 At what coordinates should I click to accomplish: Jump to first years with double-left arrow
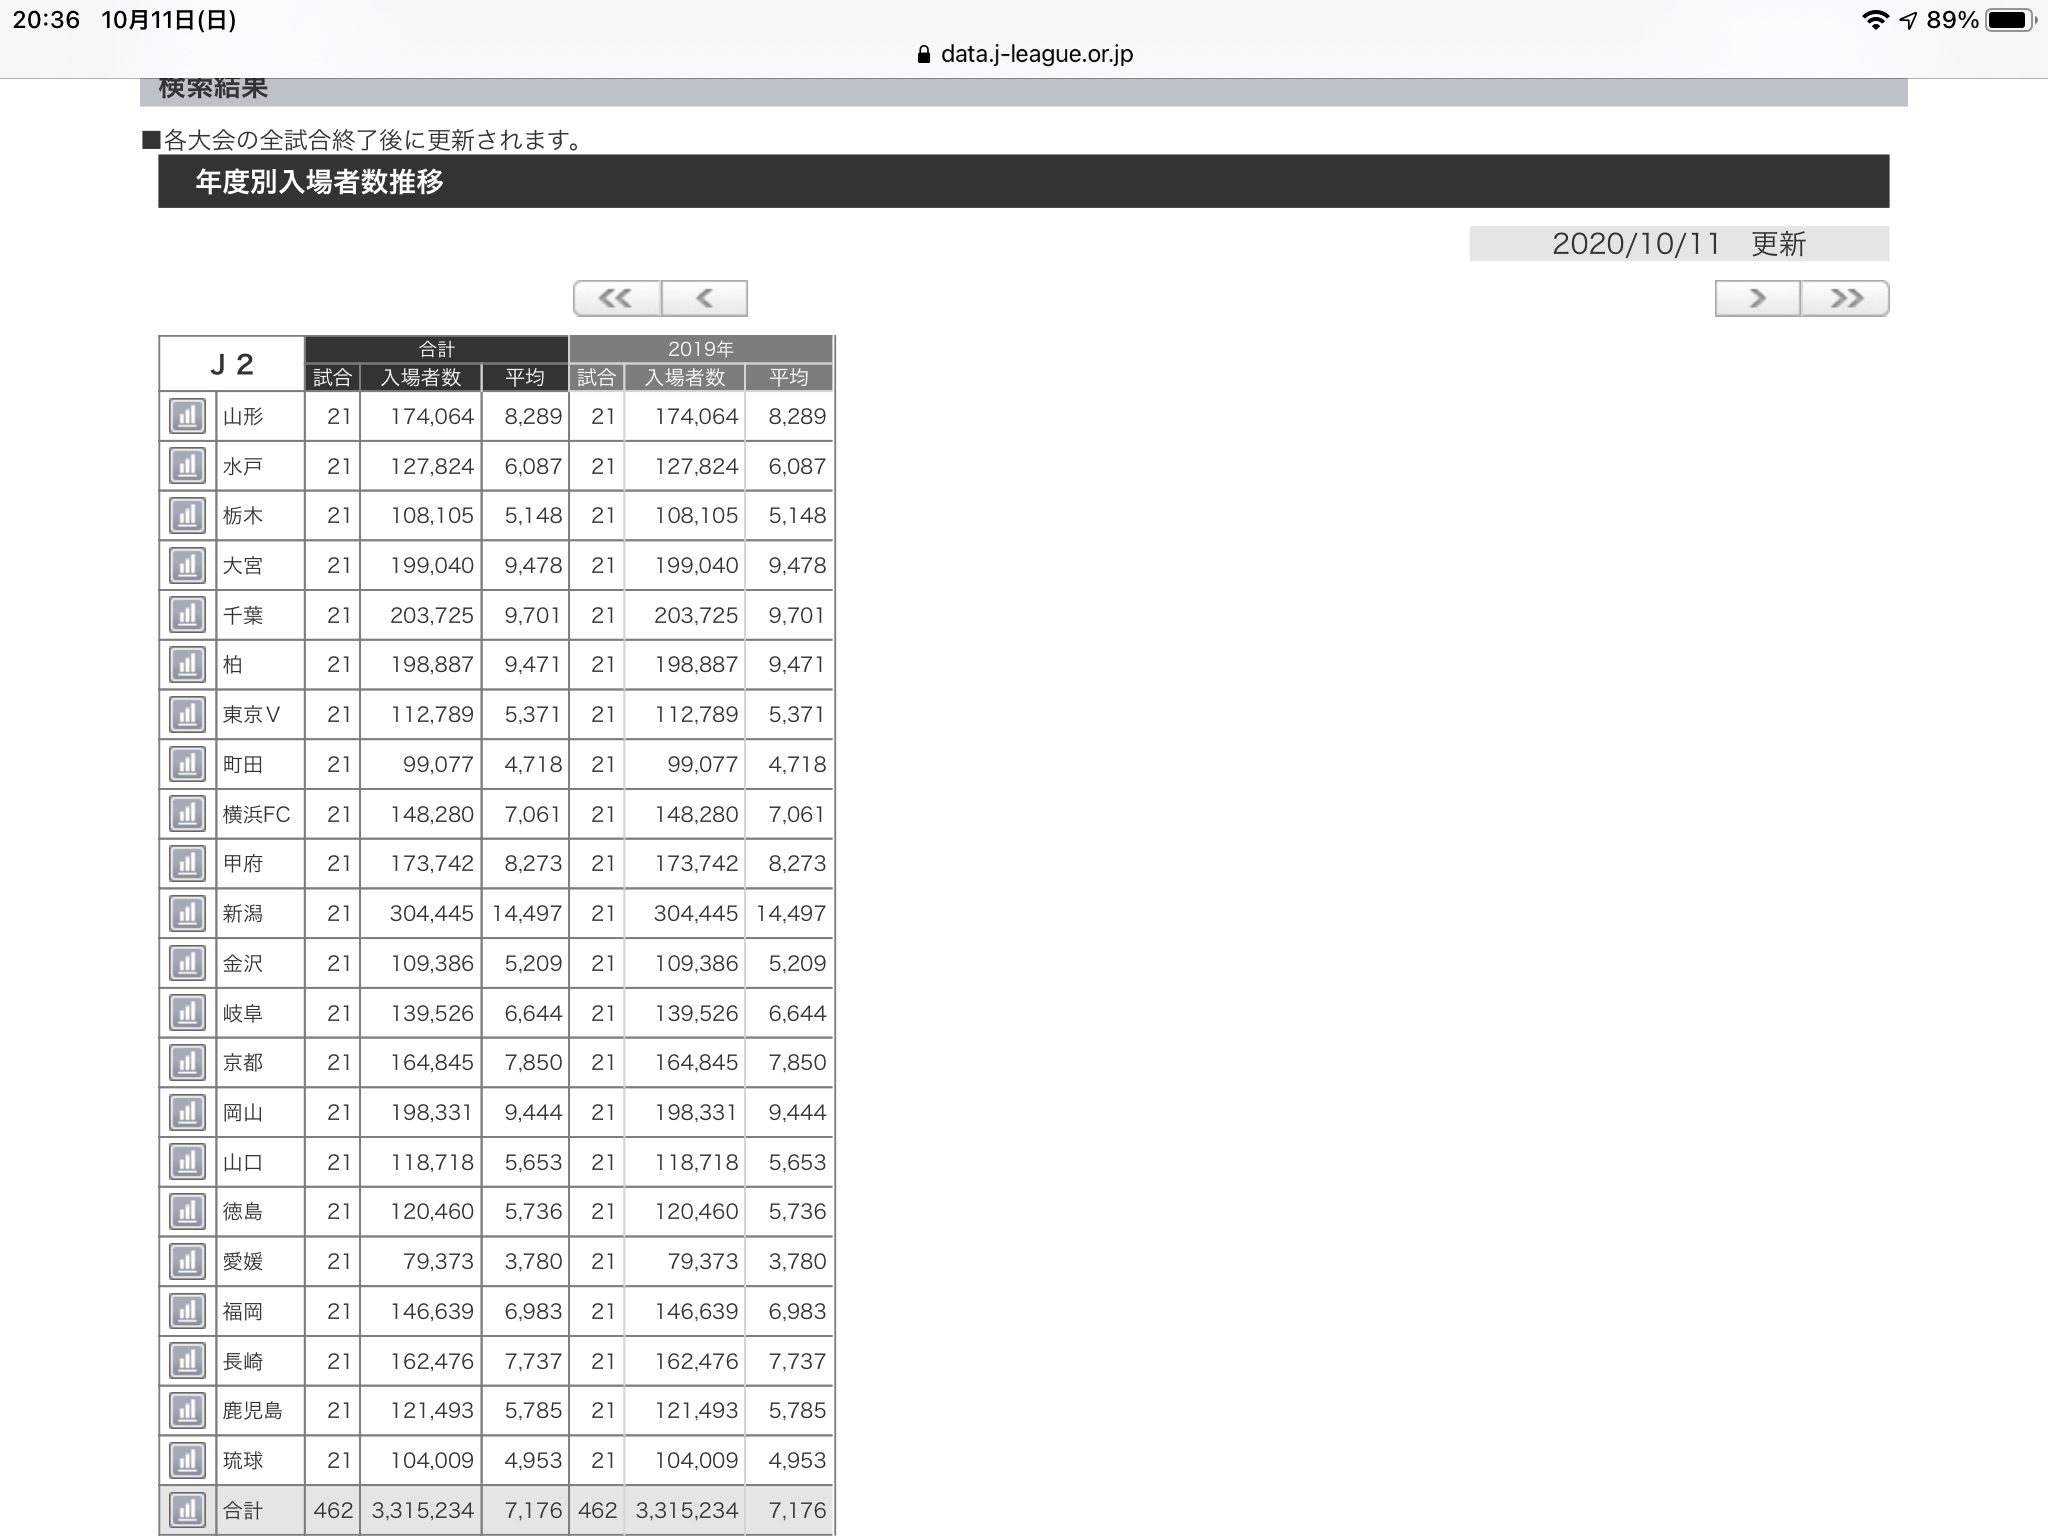coord(617,298)
